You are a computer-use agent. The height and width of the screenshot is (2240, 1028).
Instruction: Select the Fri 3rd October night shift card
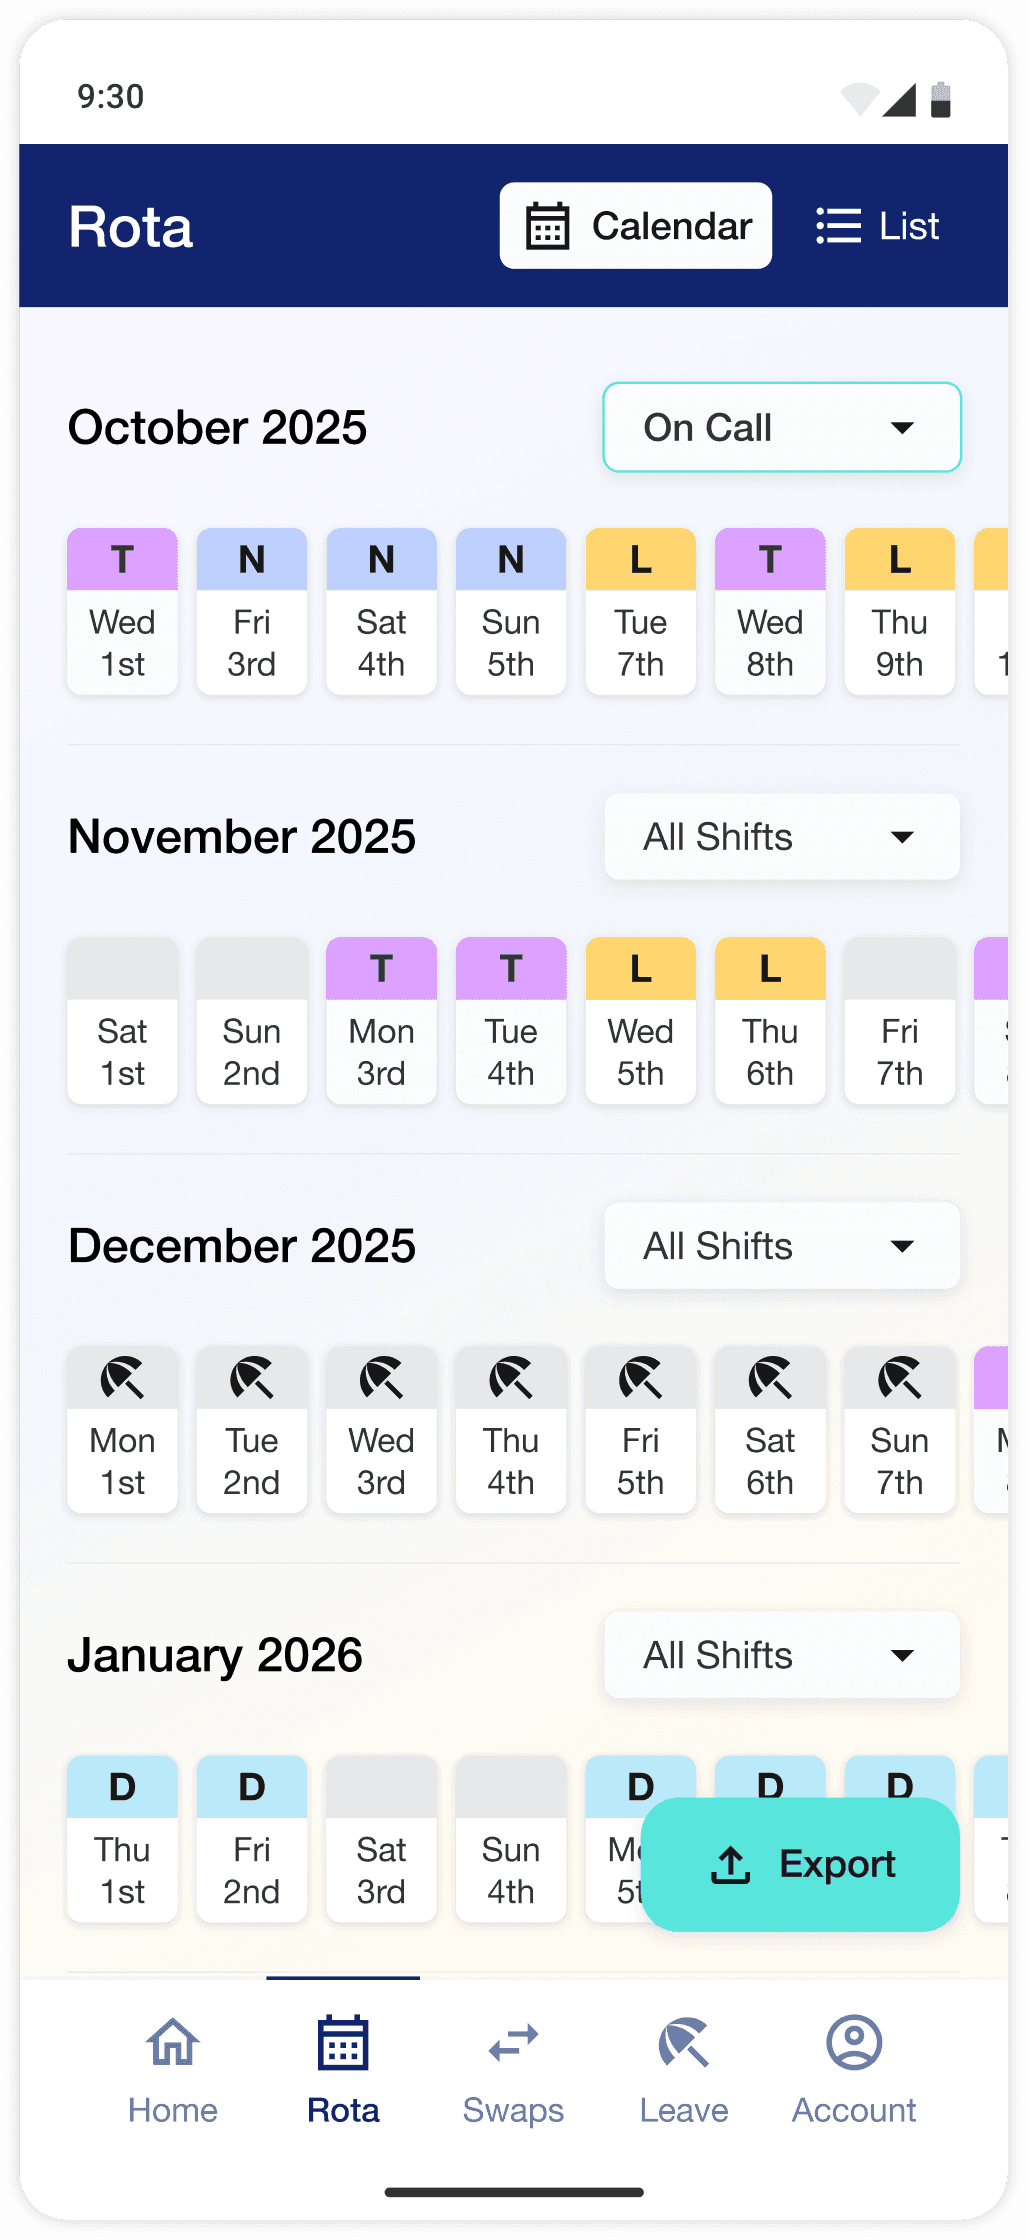click(x=252, y=611)
